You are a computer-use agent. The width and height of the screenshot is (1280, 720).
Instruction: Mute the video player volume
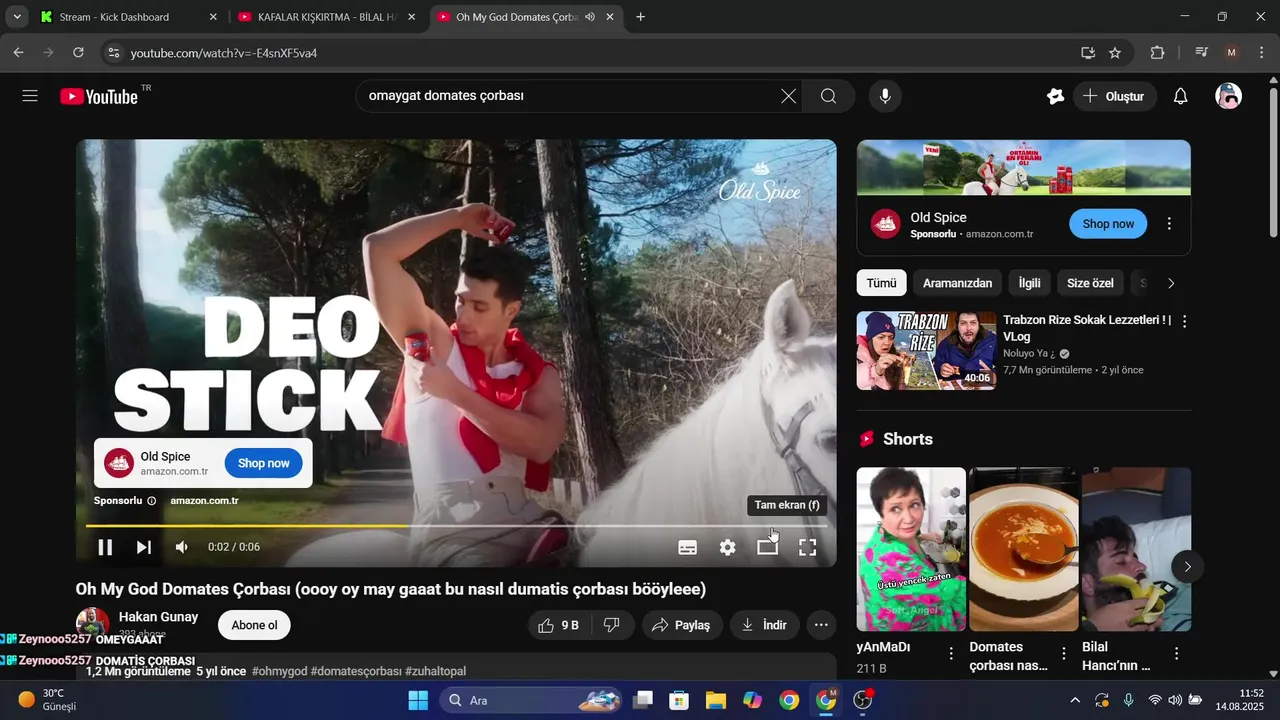click(182, 547)
